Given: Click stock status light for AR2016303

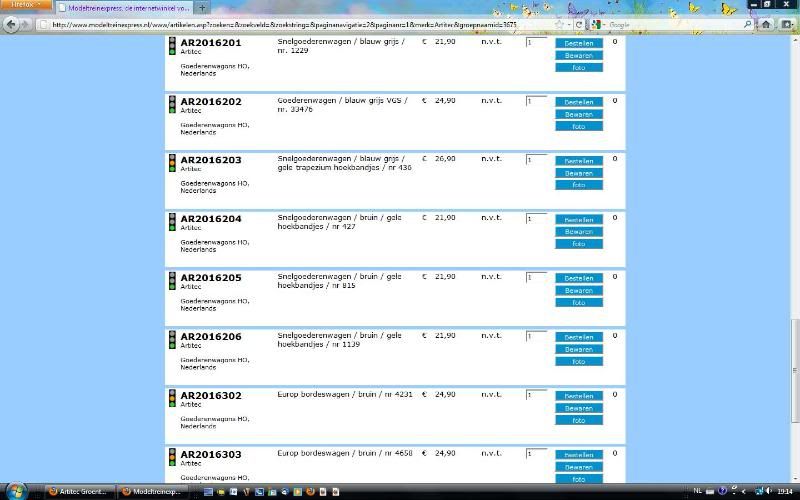Looking at the screenshot, I should click(x=172, y=457).
